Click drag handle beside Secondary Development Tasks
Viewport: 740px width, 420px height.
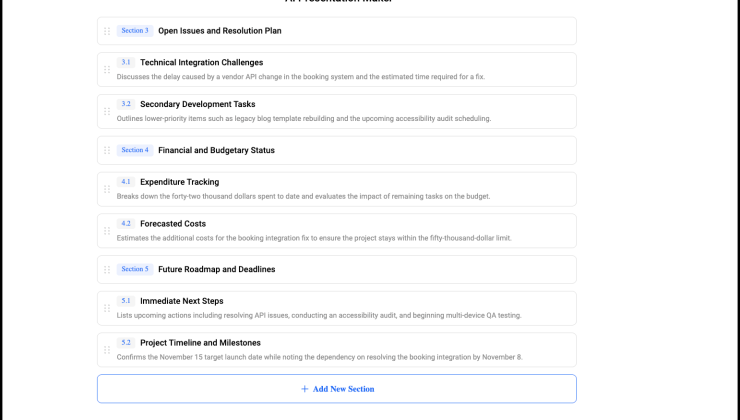(x=107, y=112)
